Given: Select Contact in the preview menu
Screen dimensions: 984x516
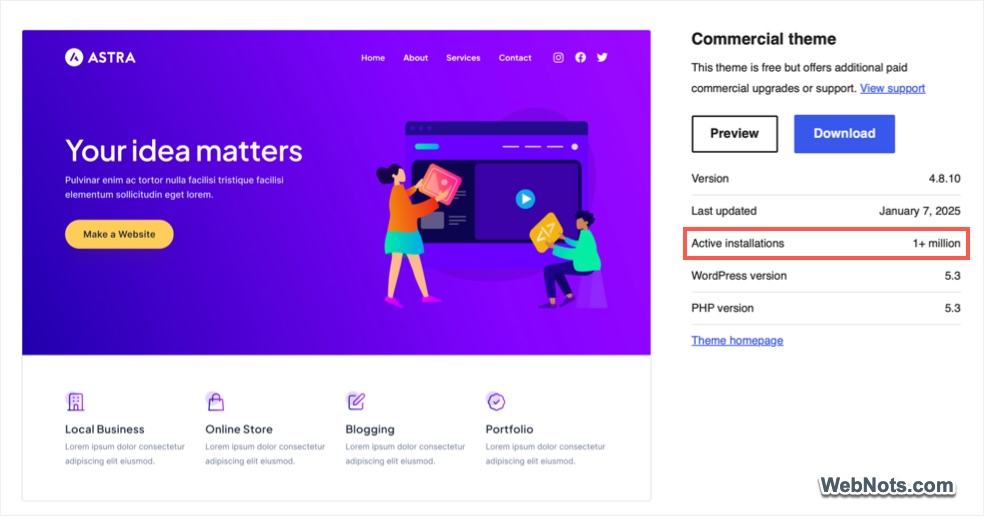Looking at the screenshot, I should click(x=515, y=58).
